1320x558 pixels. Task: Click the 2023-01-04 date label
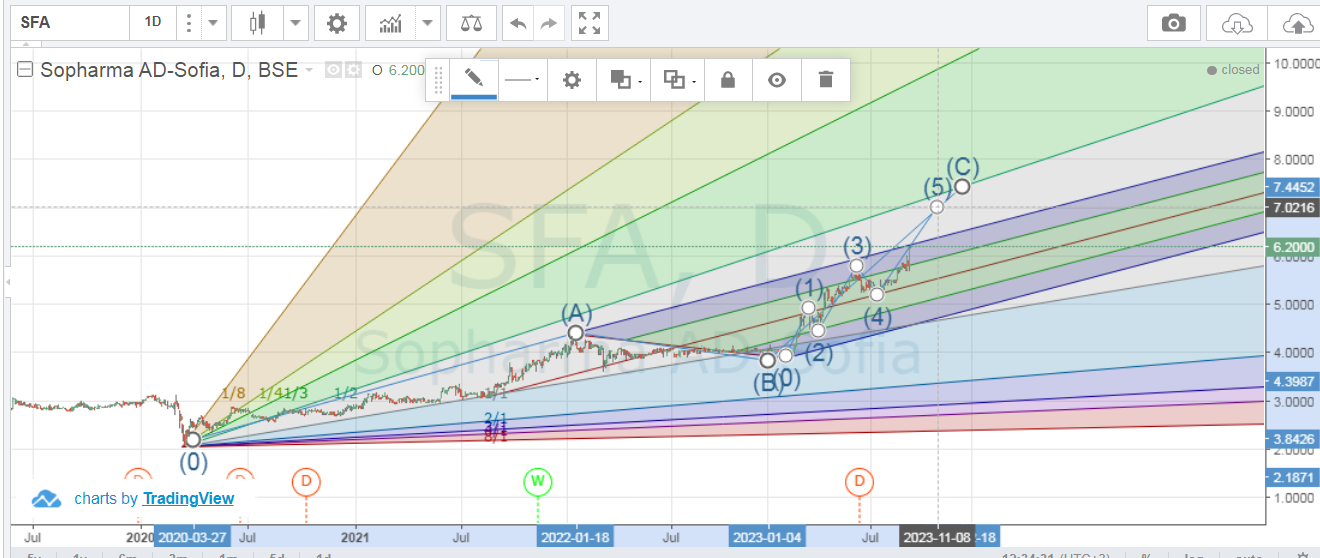point(768,537)
